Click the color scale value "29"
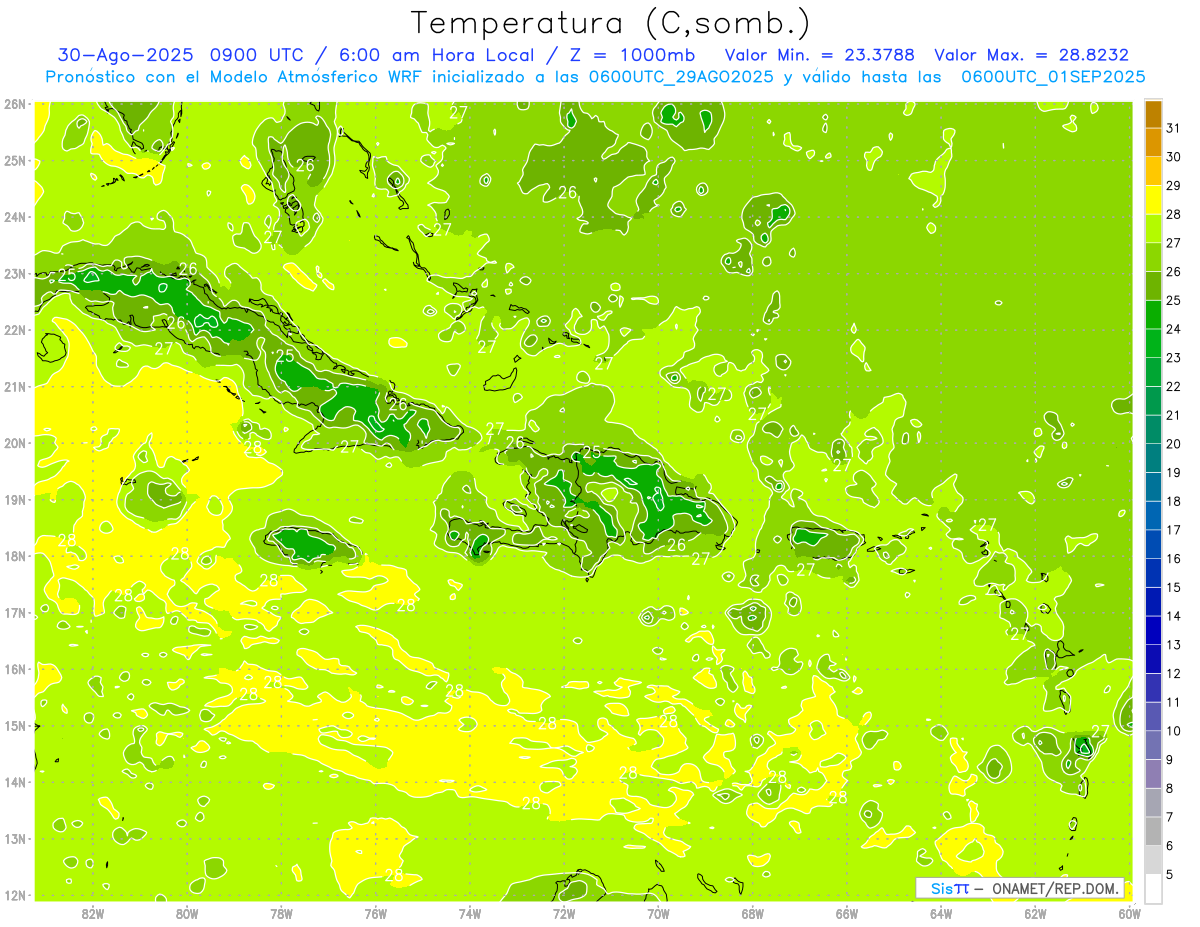The height and width of the screenshot is (927, 1200). (1173, 186)
